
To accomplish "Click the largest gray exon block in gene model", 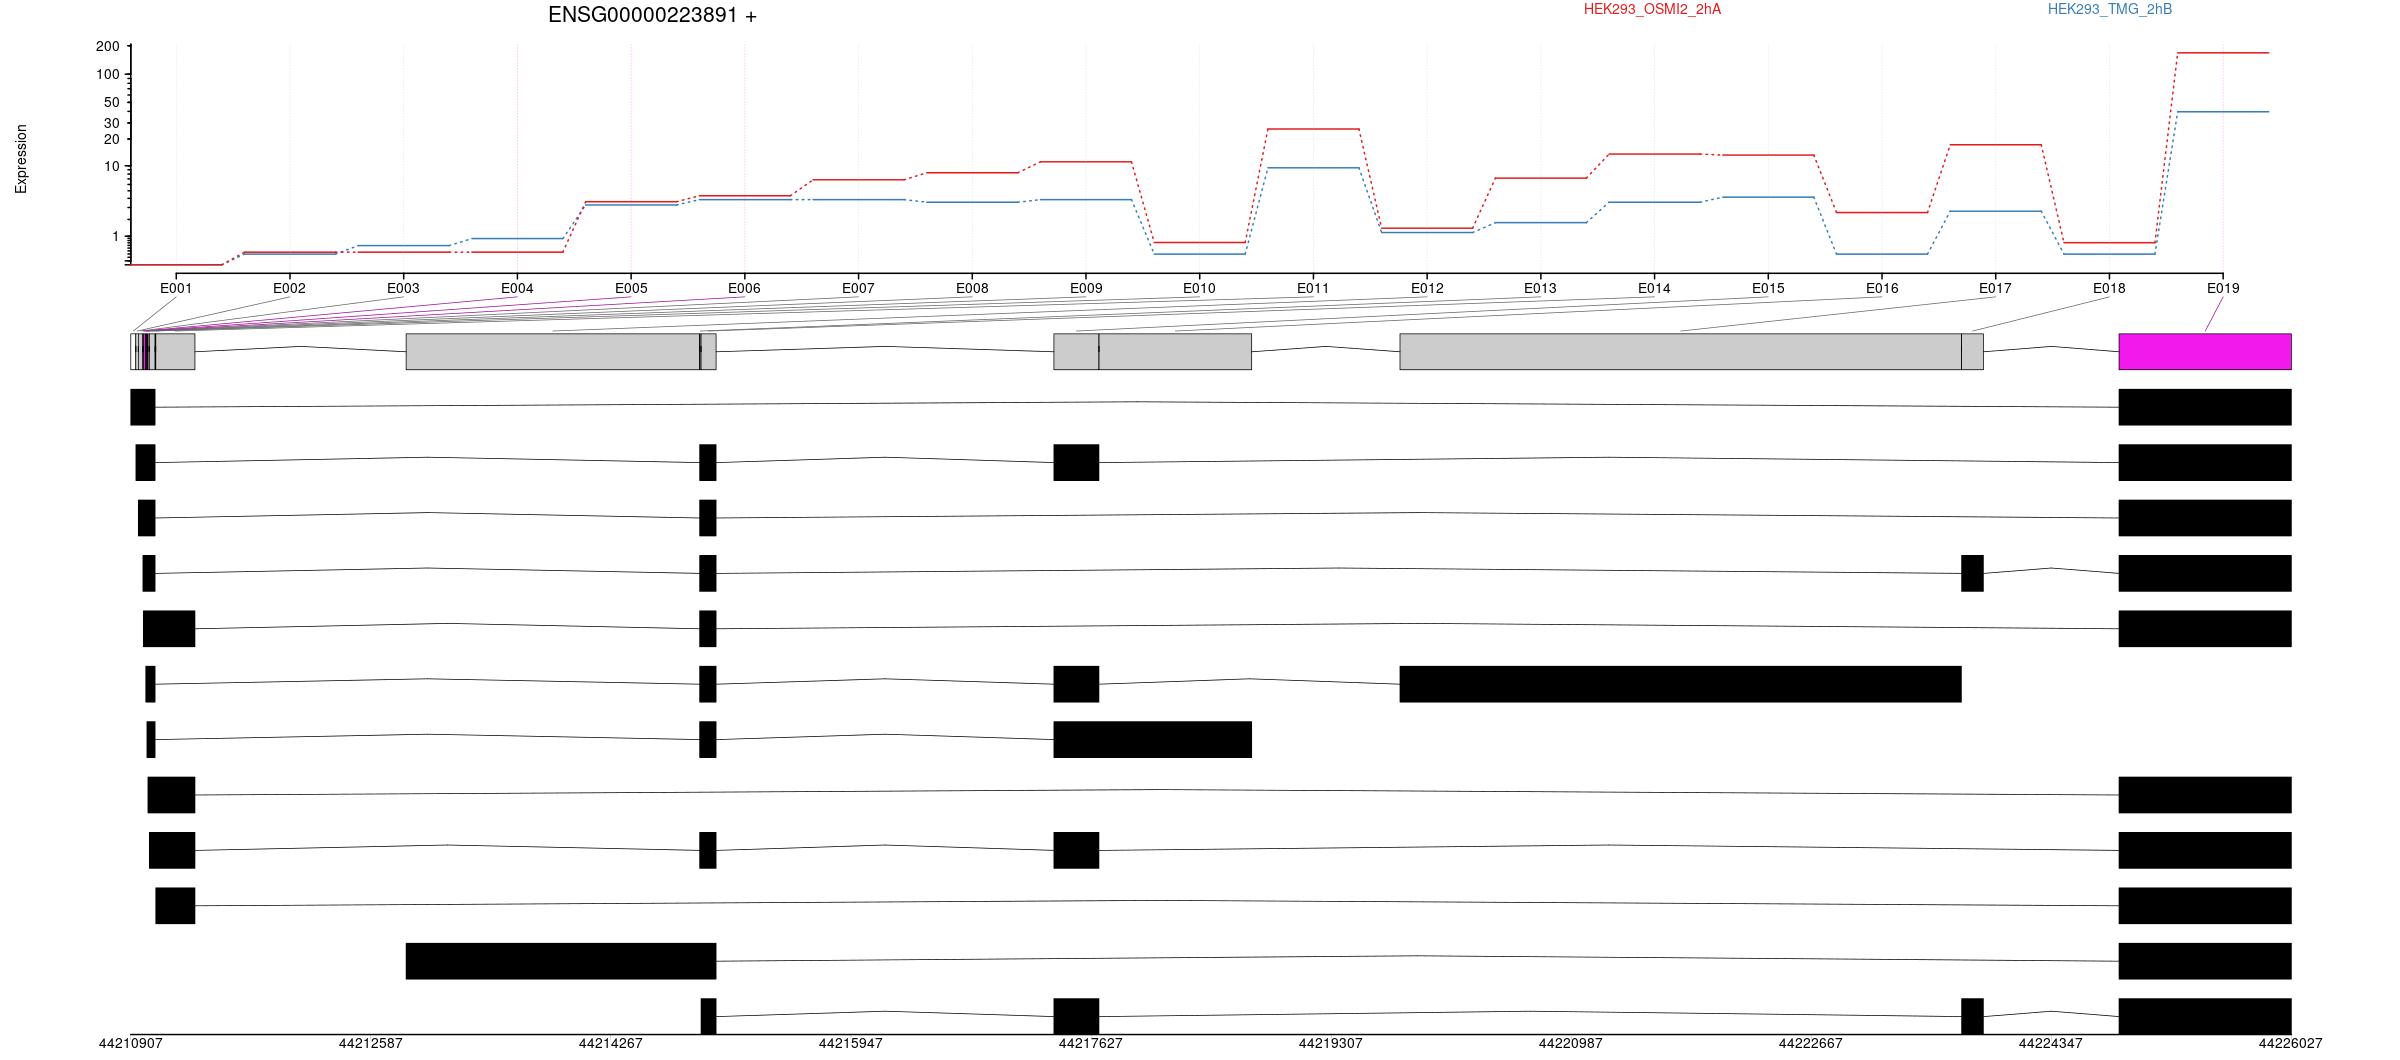I will point(1680,352).
